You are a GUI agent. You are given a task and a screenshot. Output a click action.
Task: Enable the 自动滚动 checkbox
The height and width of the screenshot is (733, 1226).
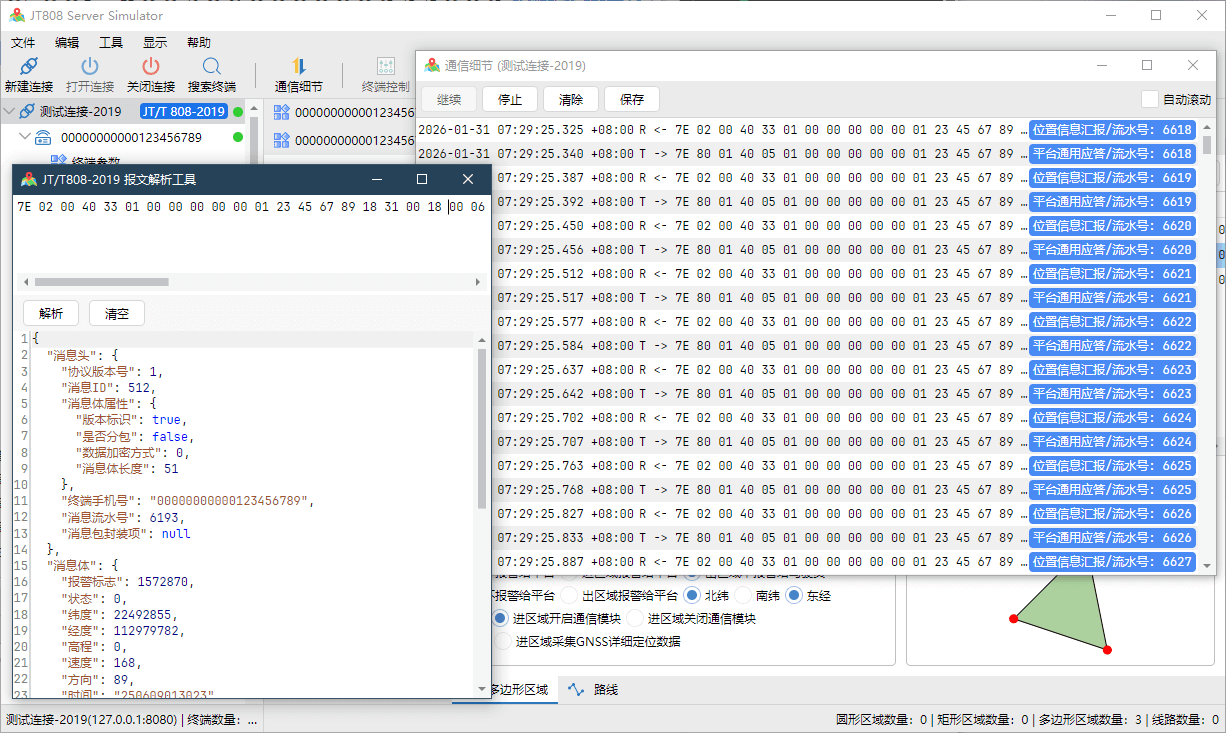point(1150,99)
